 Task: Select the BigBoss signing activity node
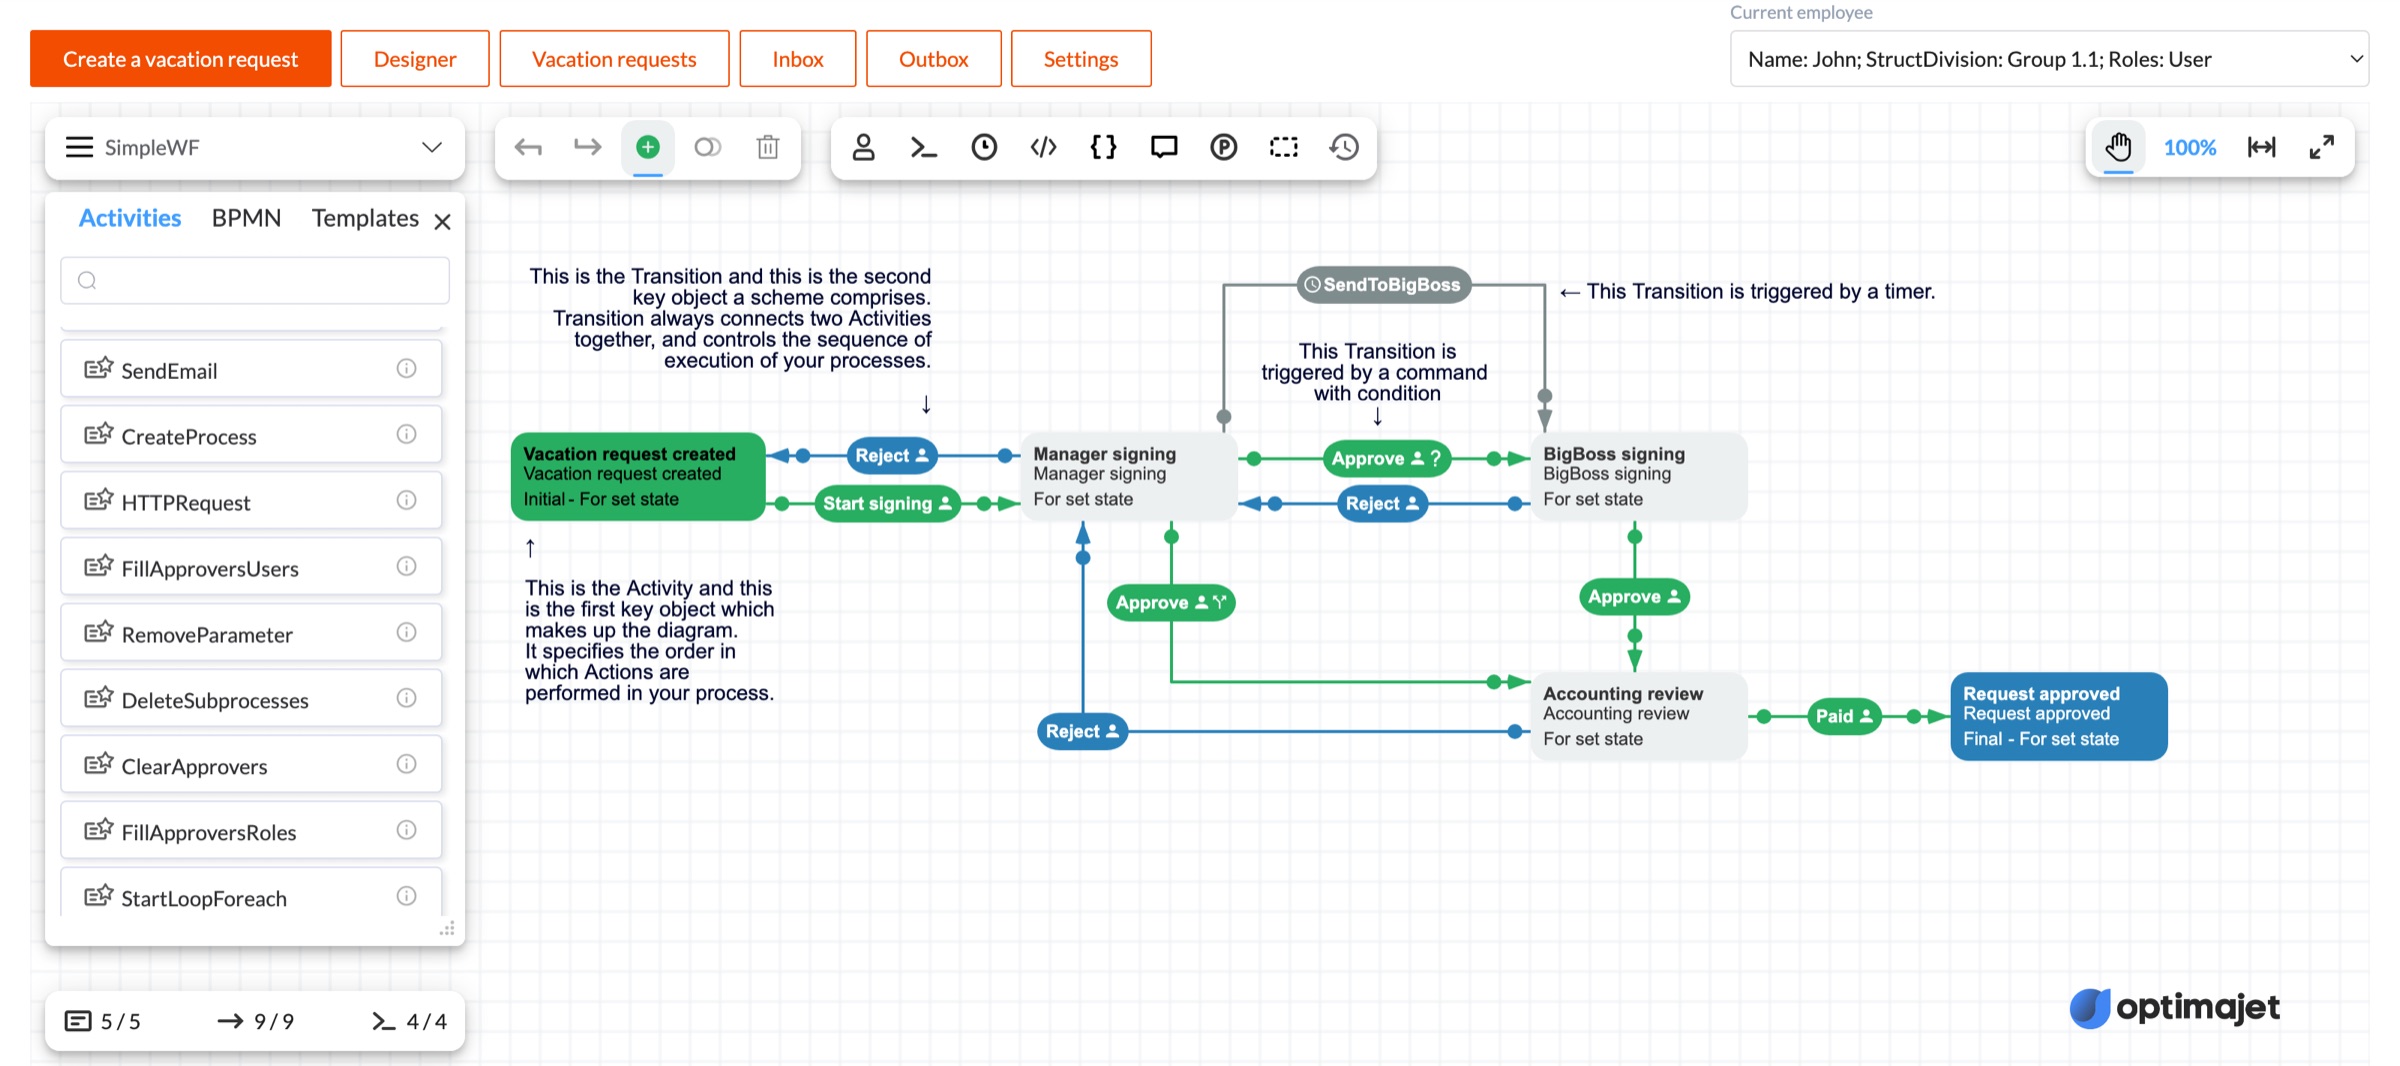pos(1639,477)
